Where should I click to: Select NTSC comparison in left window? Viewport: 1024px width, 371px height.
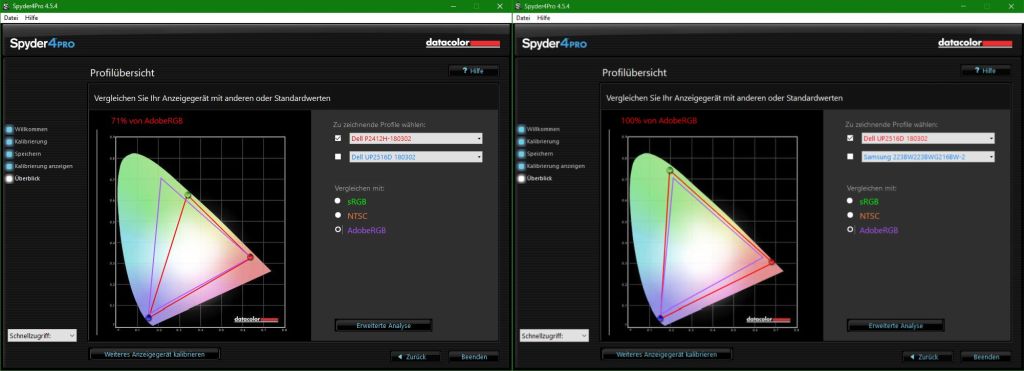point(338,215)
